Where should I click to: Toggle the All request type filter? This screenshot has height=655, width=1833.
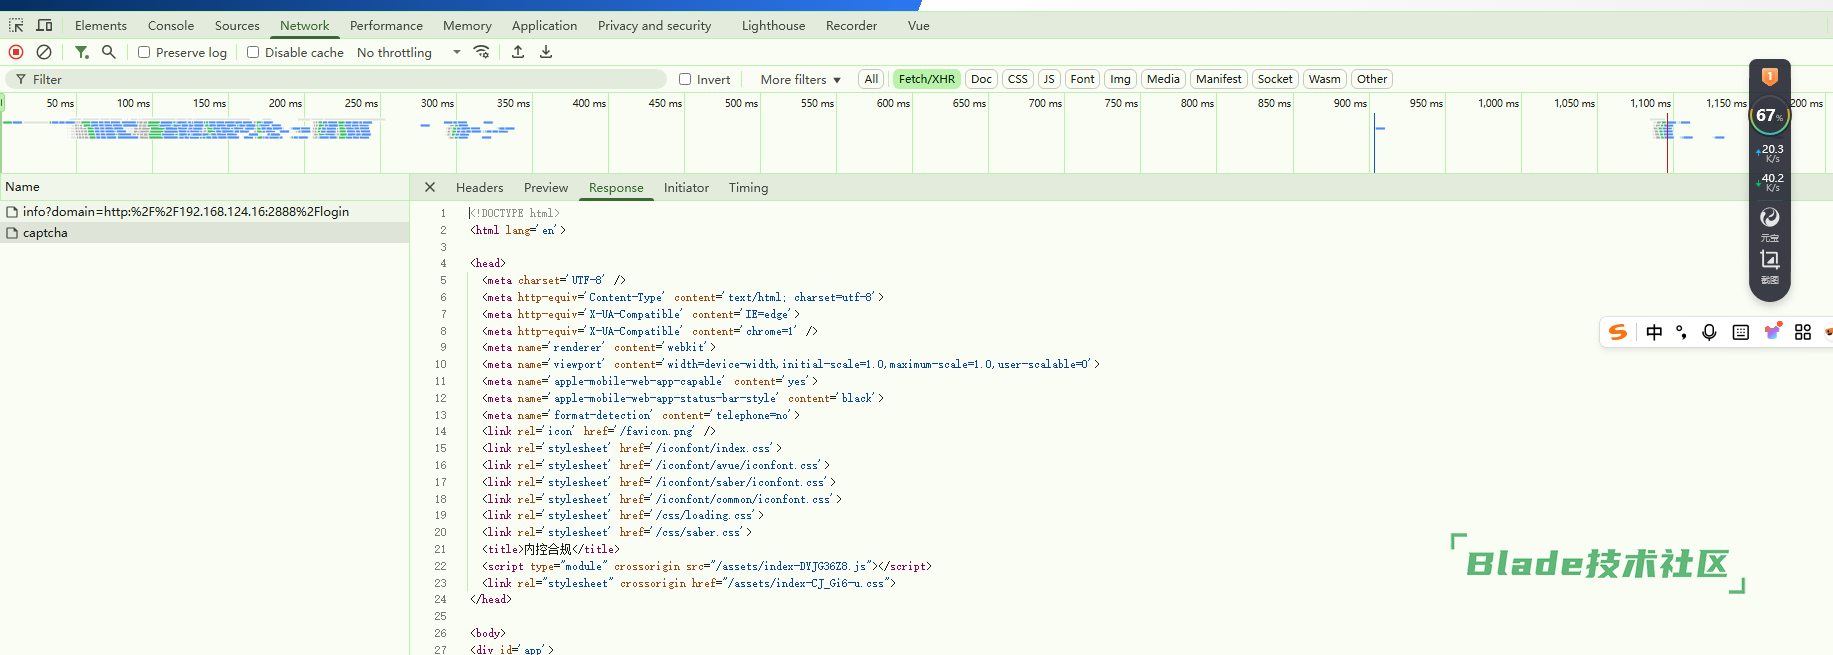(x=871, y=79)
